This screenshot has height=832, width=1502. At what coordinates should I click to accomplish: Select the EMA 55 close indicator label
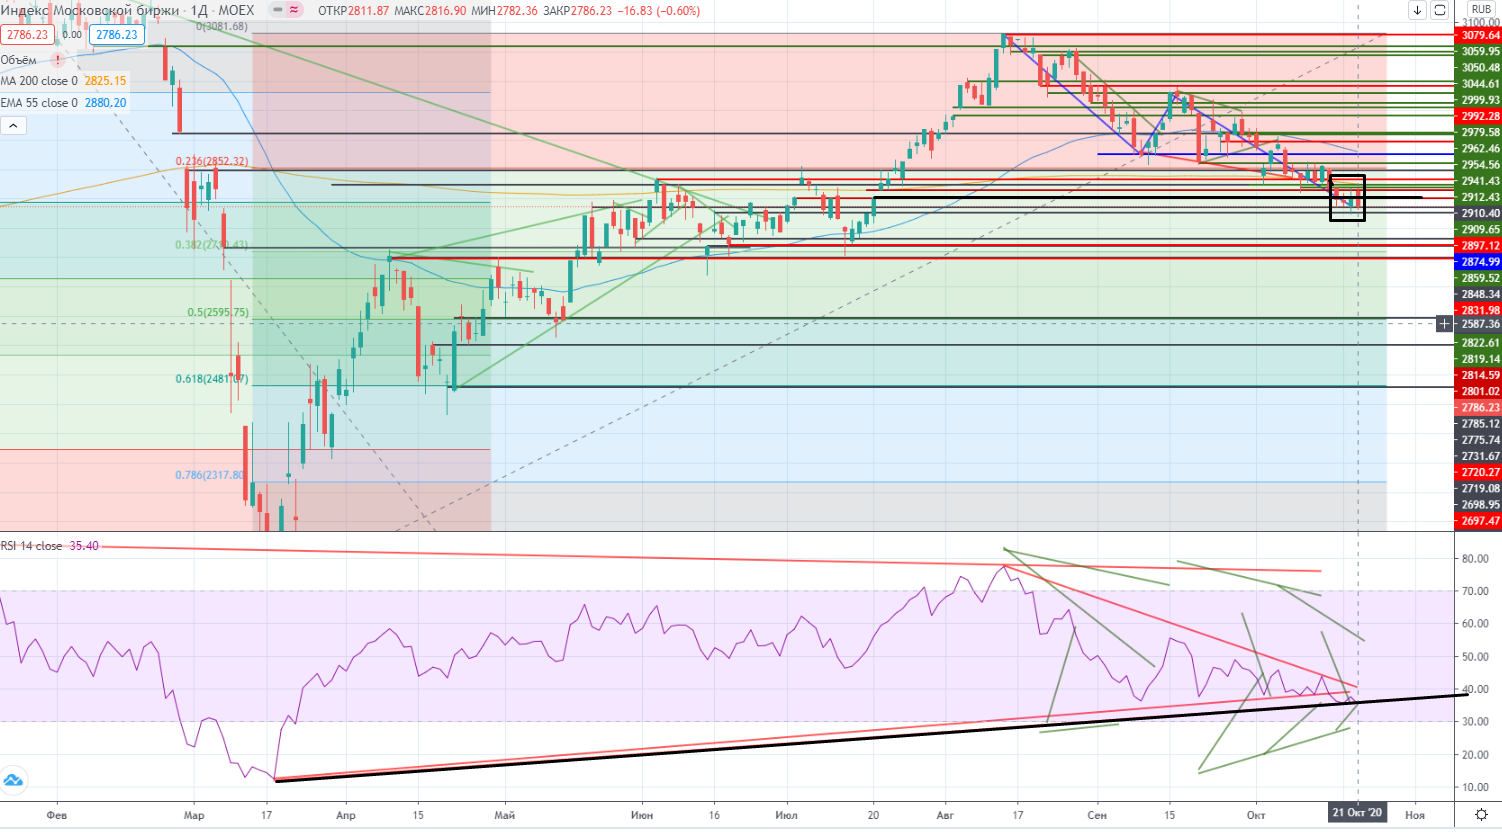coord(38,103)
